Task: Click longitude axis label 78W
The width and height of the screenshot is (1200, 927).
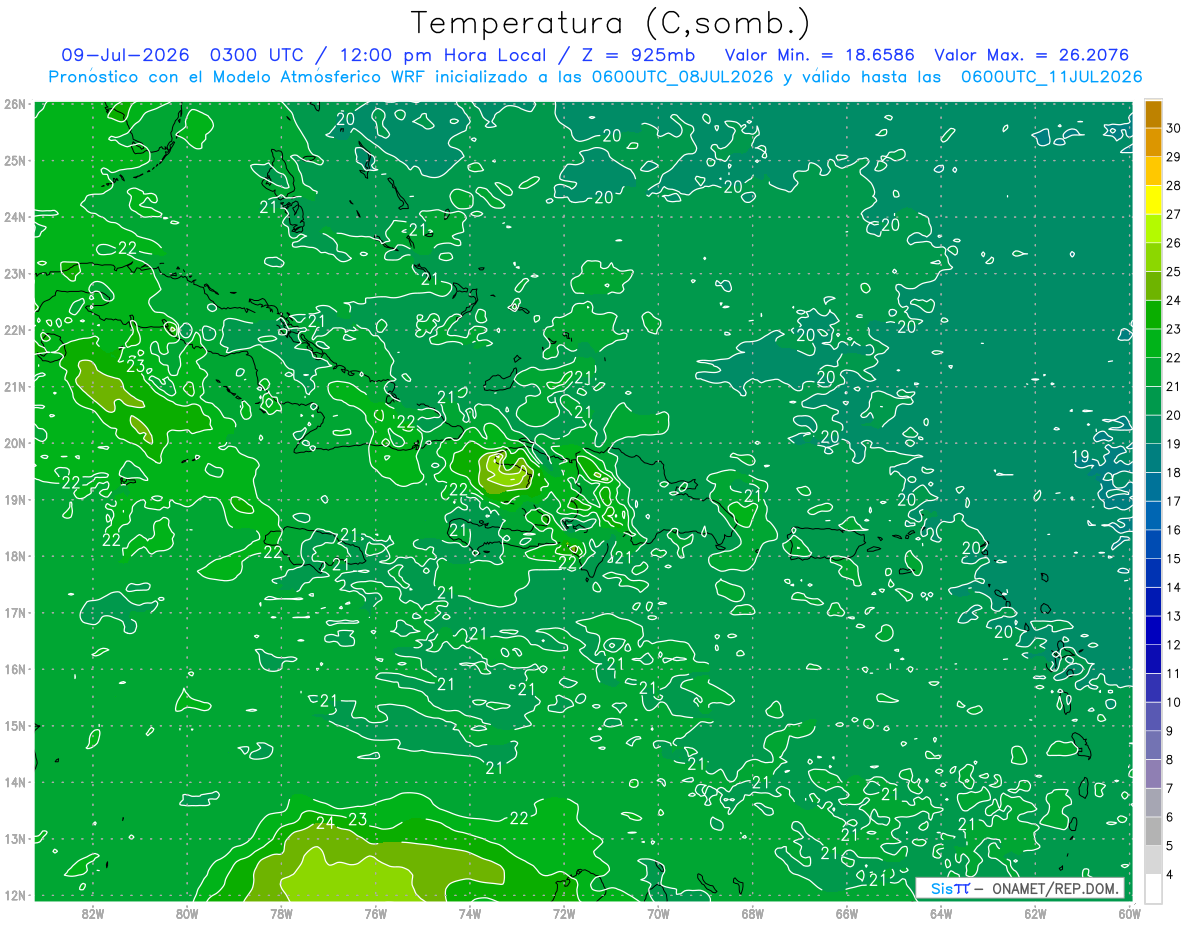Action: (281, 913)
